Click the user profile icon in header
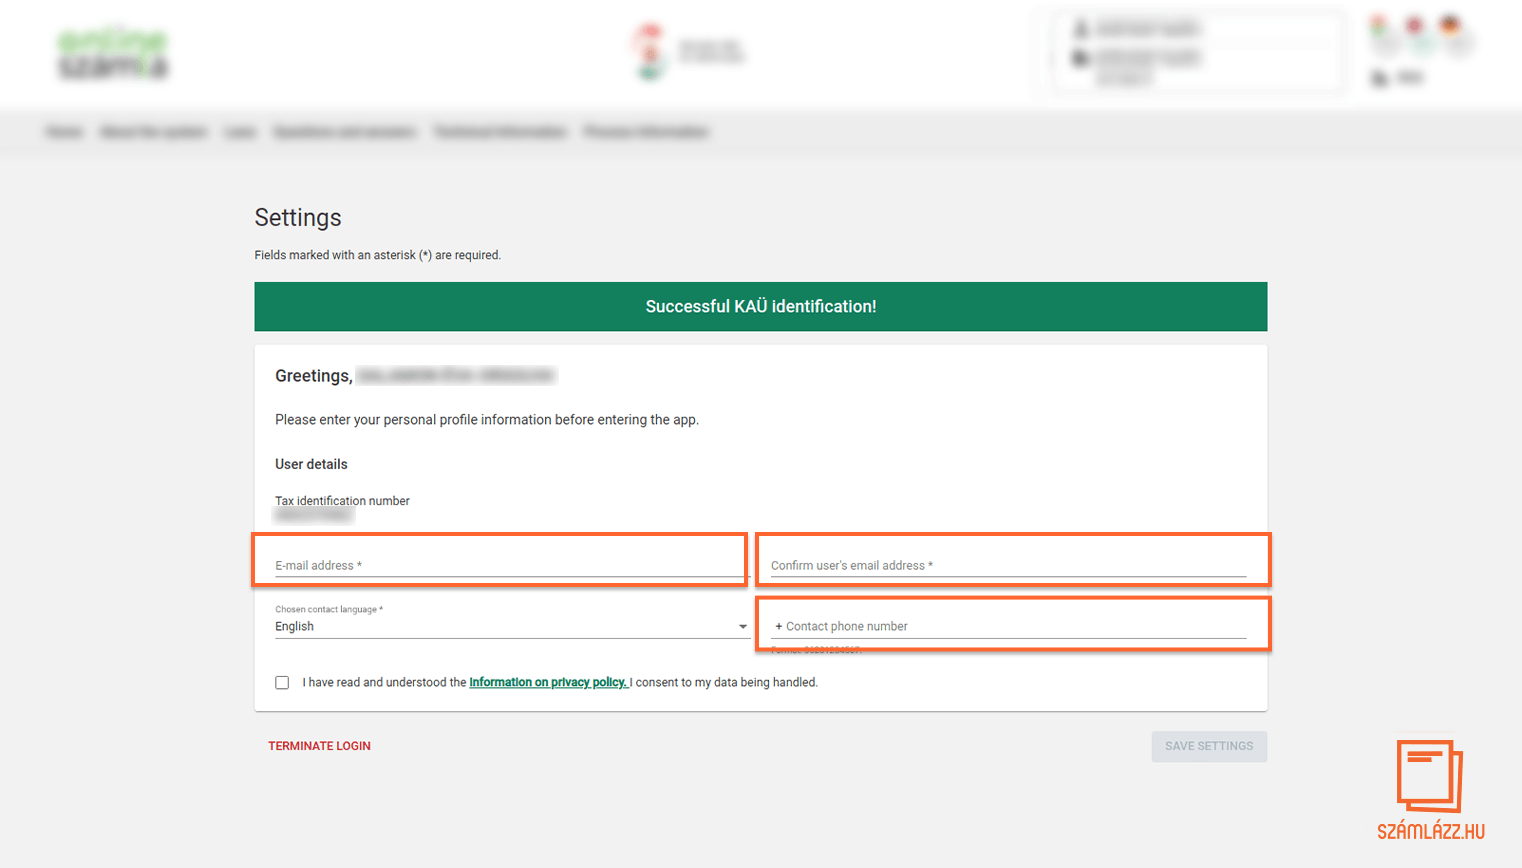This screenshot has width=1522, height=868. [1080, 29]
